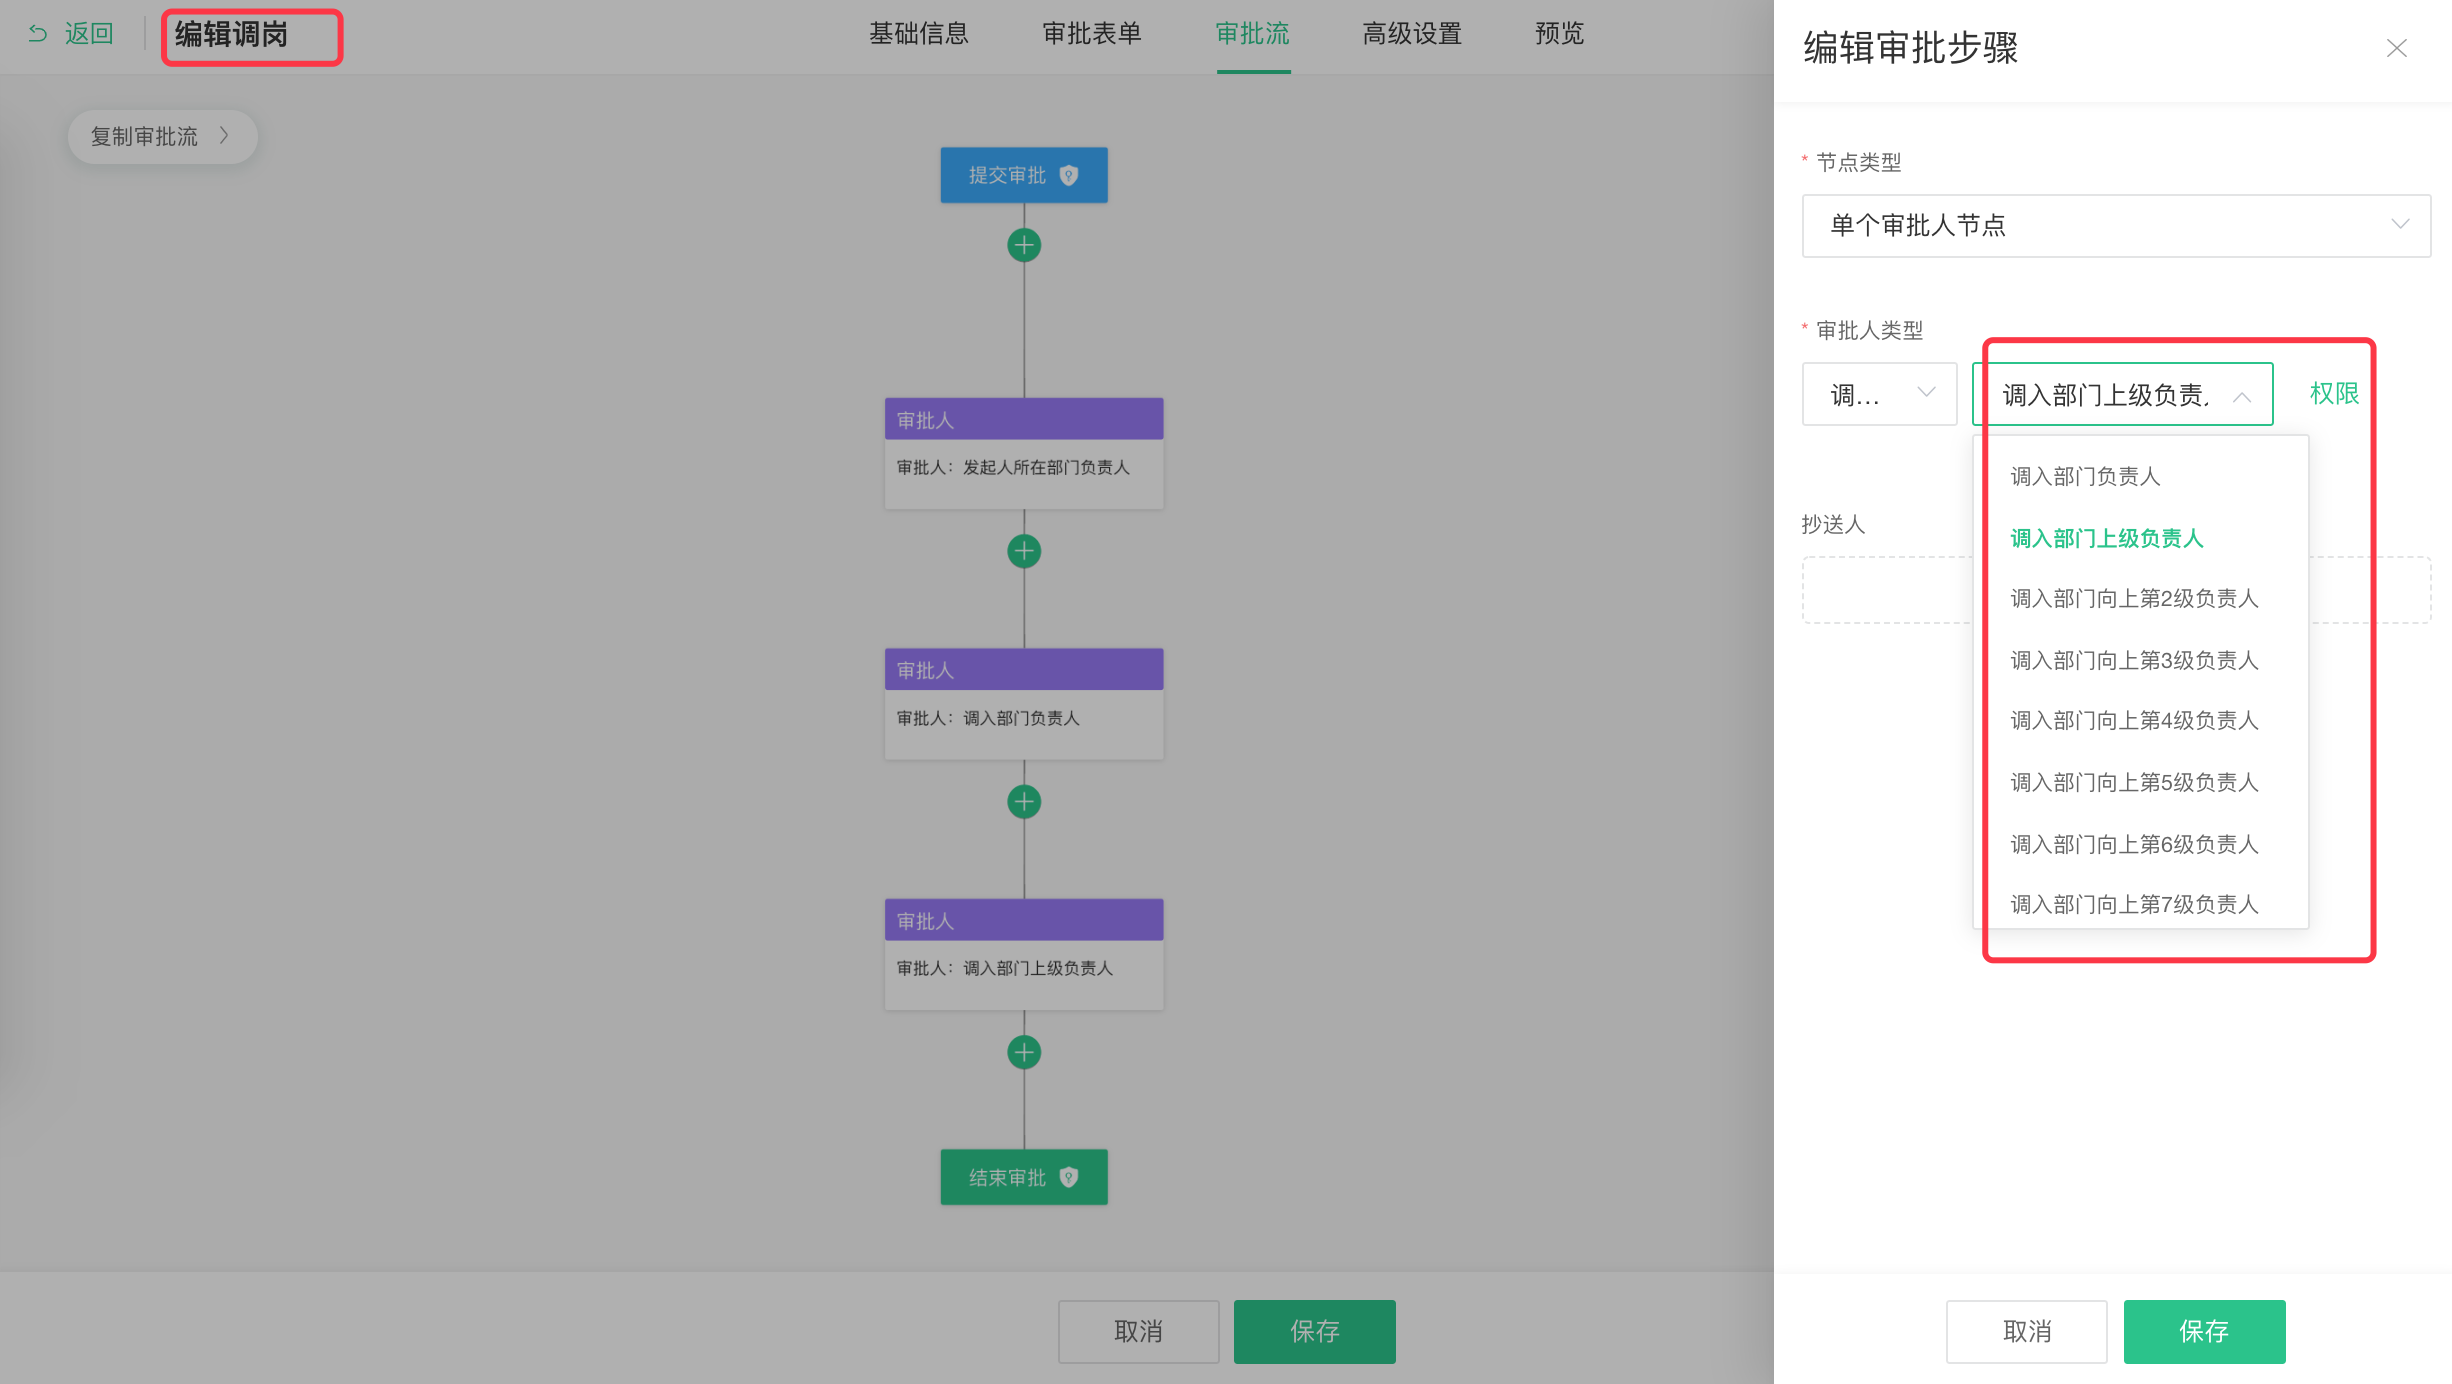Viewport: 2452px width, 1384px height.
Task: Click the back arrow icon beside 返回
Action: click(x=38, y=34)
